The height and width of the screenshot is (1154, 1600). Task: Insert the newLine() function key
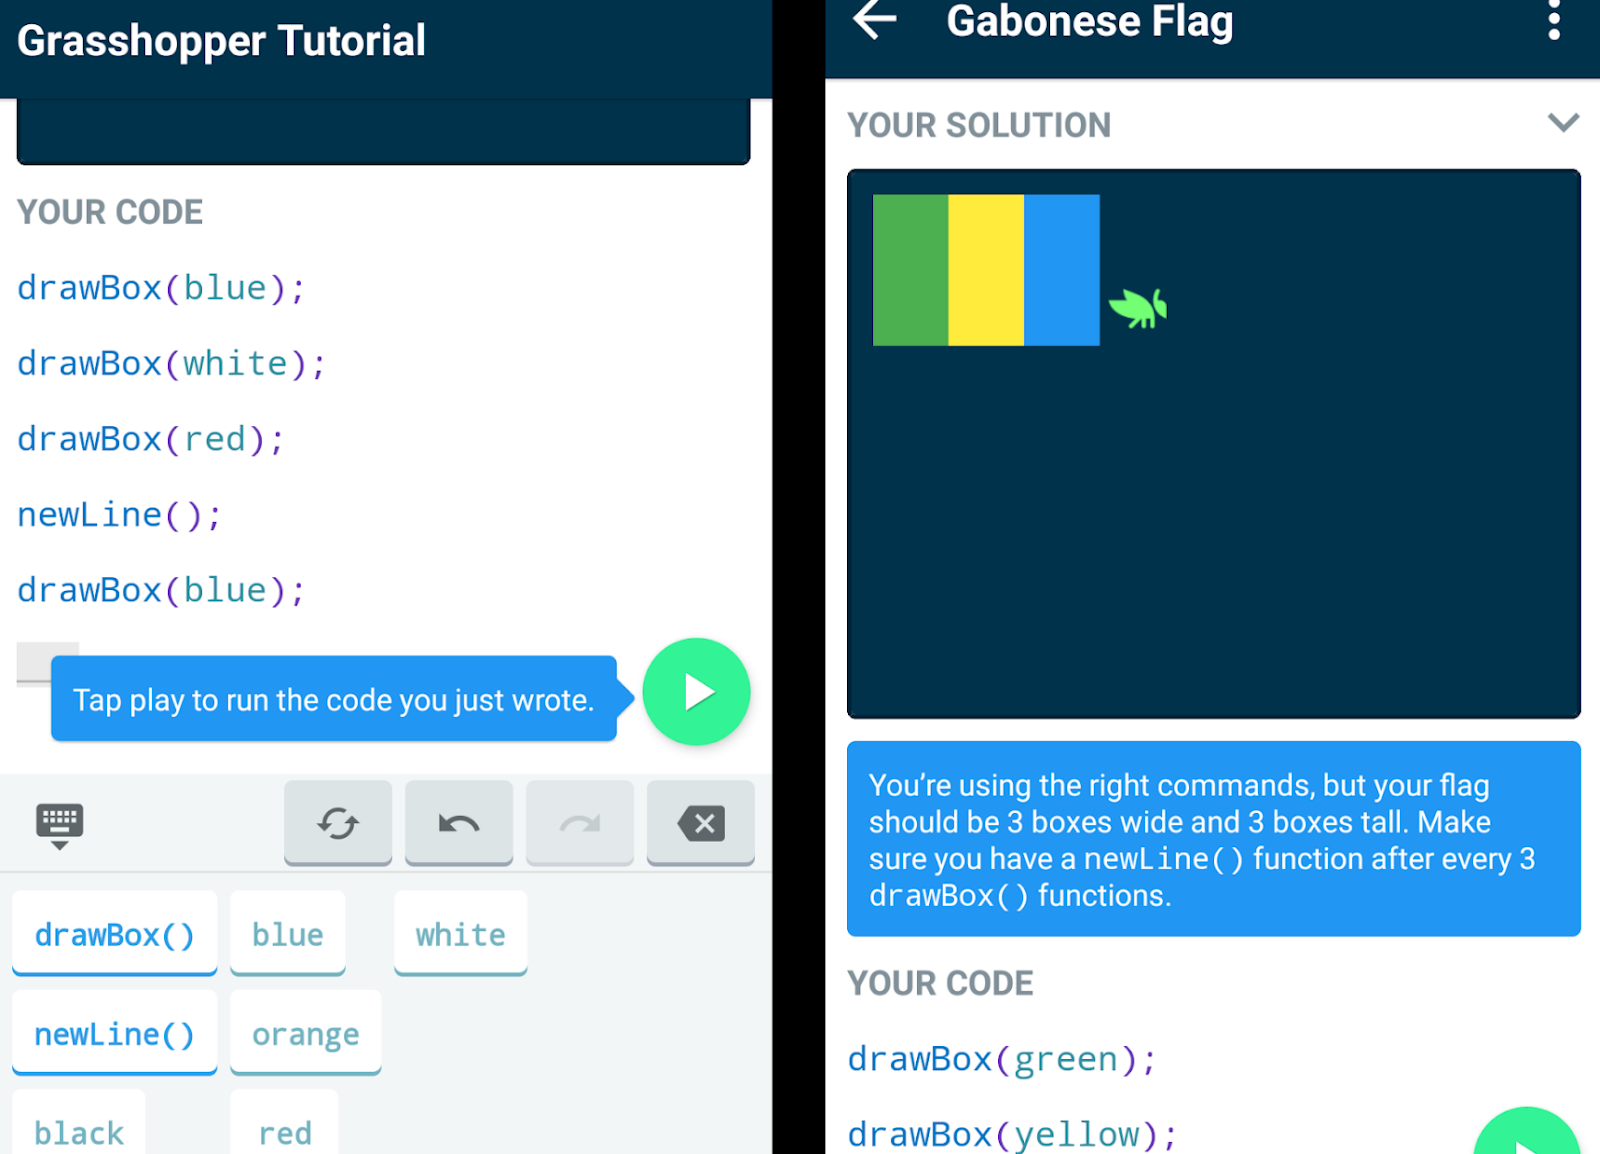(114, 1033)
